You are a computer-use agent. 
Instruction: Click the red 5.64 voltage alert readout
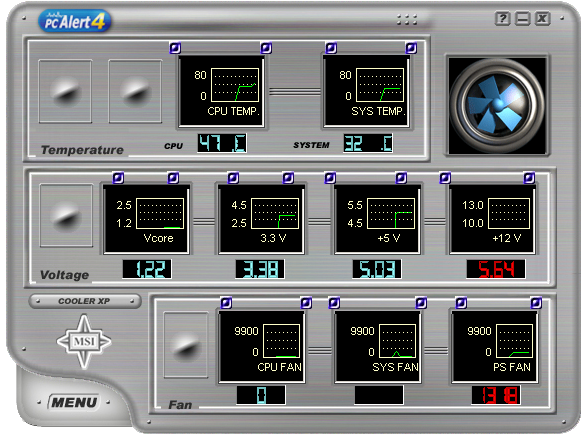pos(496,269)
